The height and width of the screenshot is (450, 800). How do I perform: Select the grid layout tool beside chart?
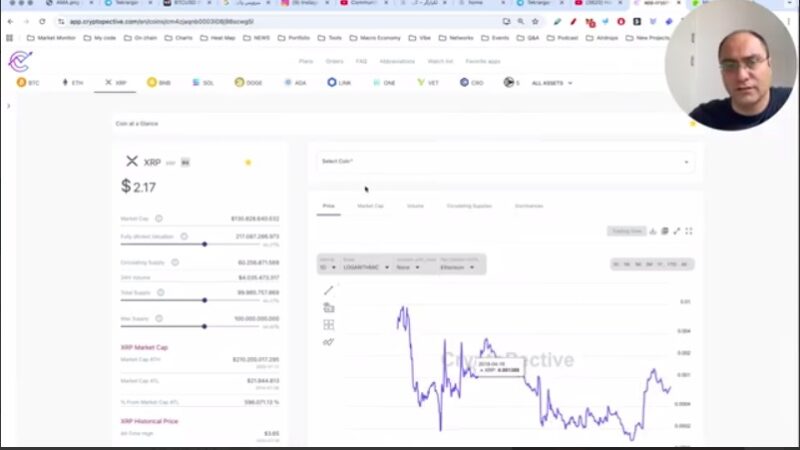[x=328, y=325]
